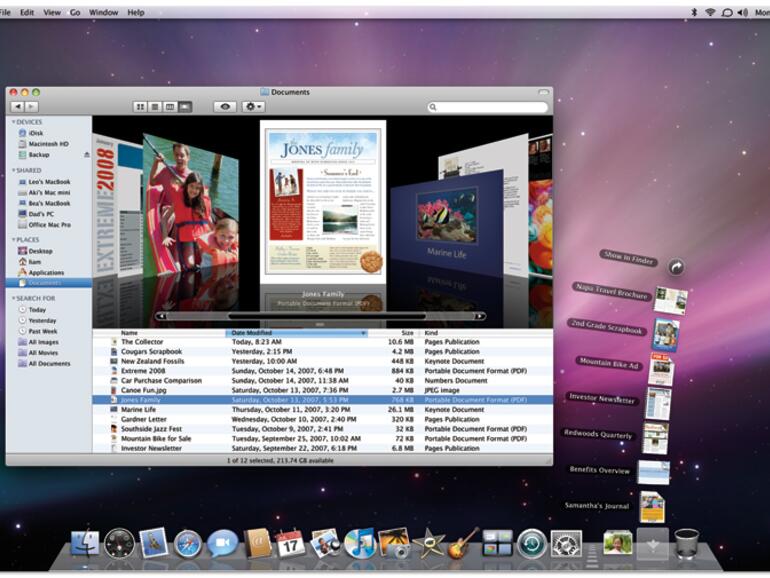Image resolution: width=770 pixels, height=578 pixels.
Task: Open the Edit menu
Action: (27, 12)
